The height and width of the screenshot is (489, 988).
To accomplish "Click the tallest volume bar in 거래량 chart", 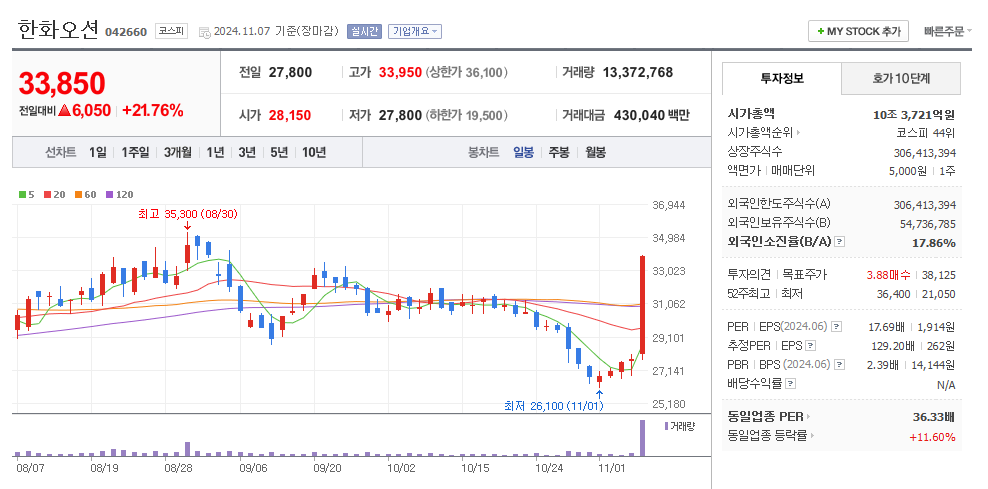I will tap(642, 438).
